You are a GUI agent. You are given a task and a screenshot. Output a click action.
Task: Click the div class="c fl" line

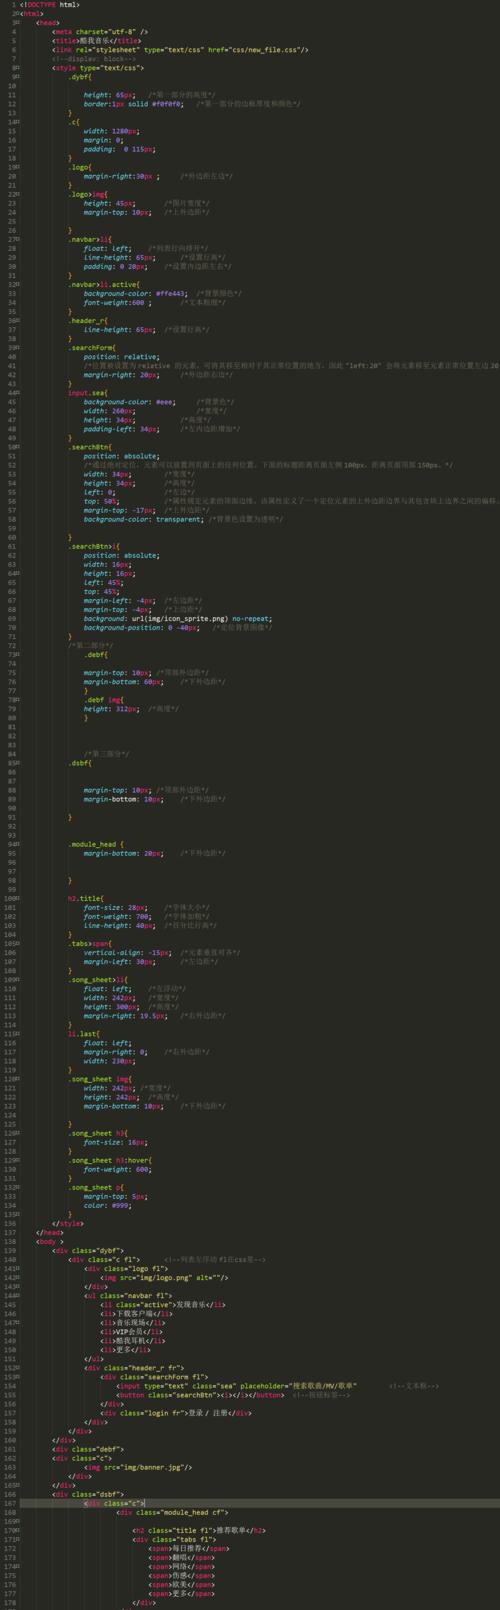[104, 1259]
